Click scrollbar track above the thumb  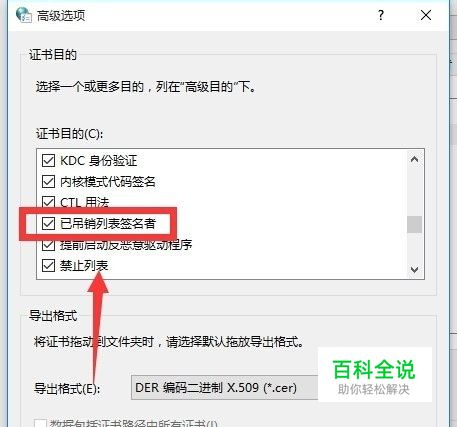pos(415,191)
